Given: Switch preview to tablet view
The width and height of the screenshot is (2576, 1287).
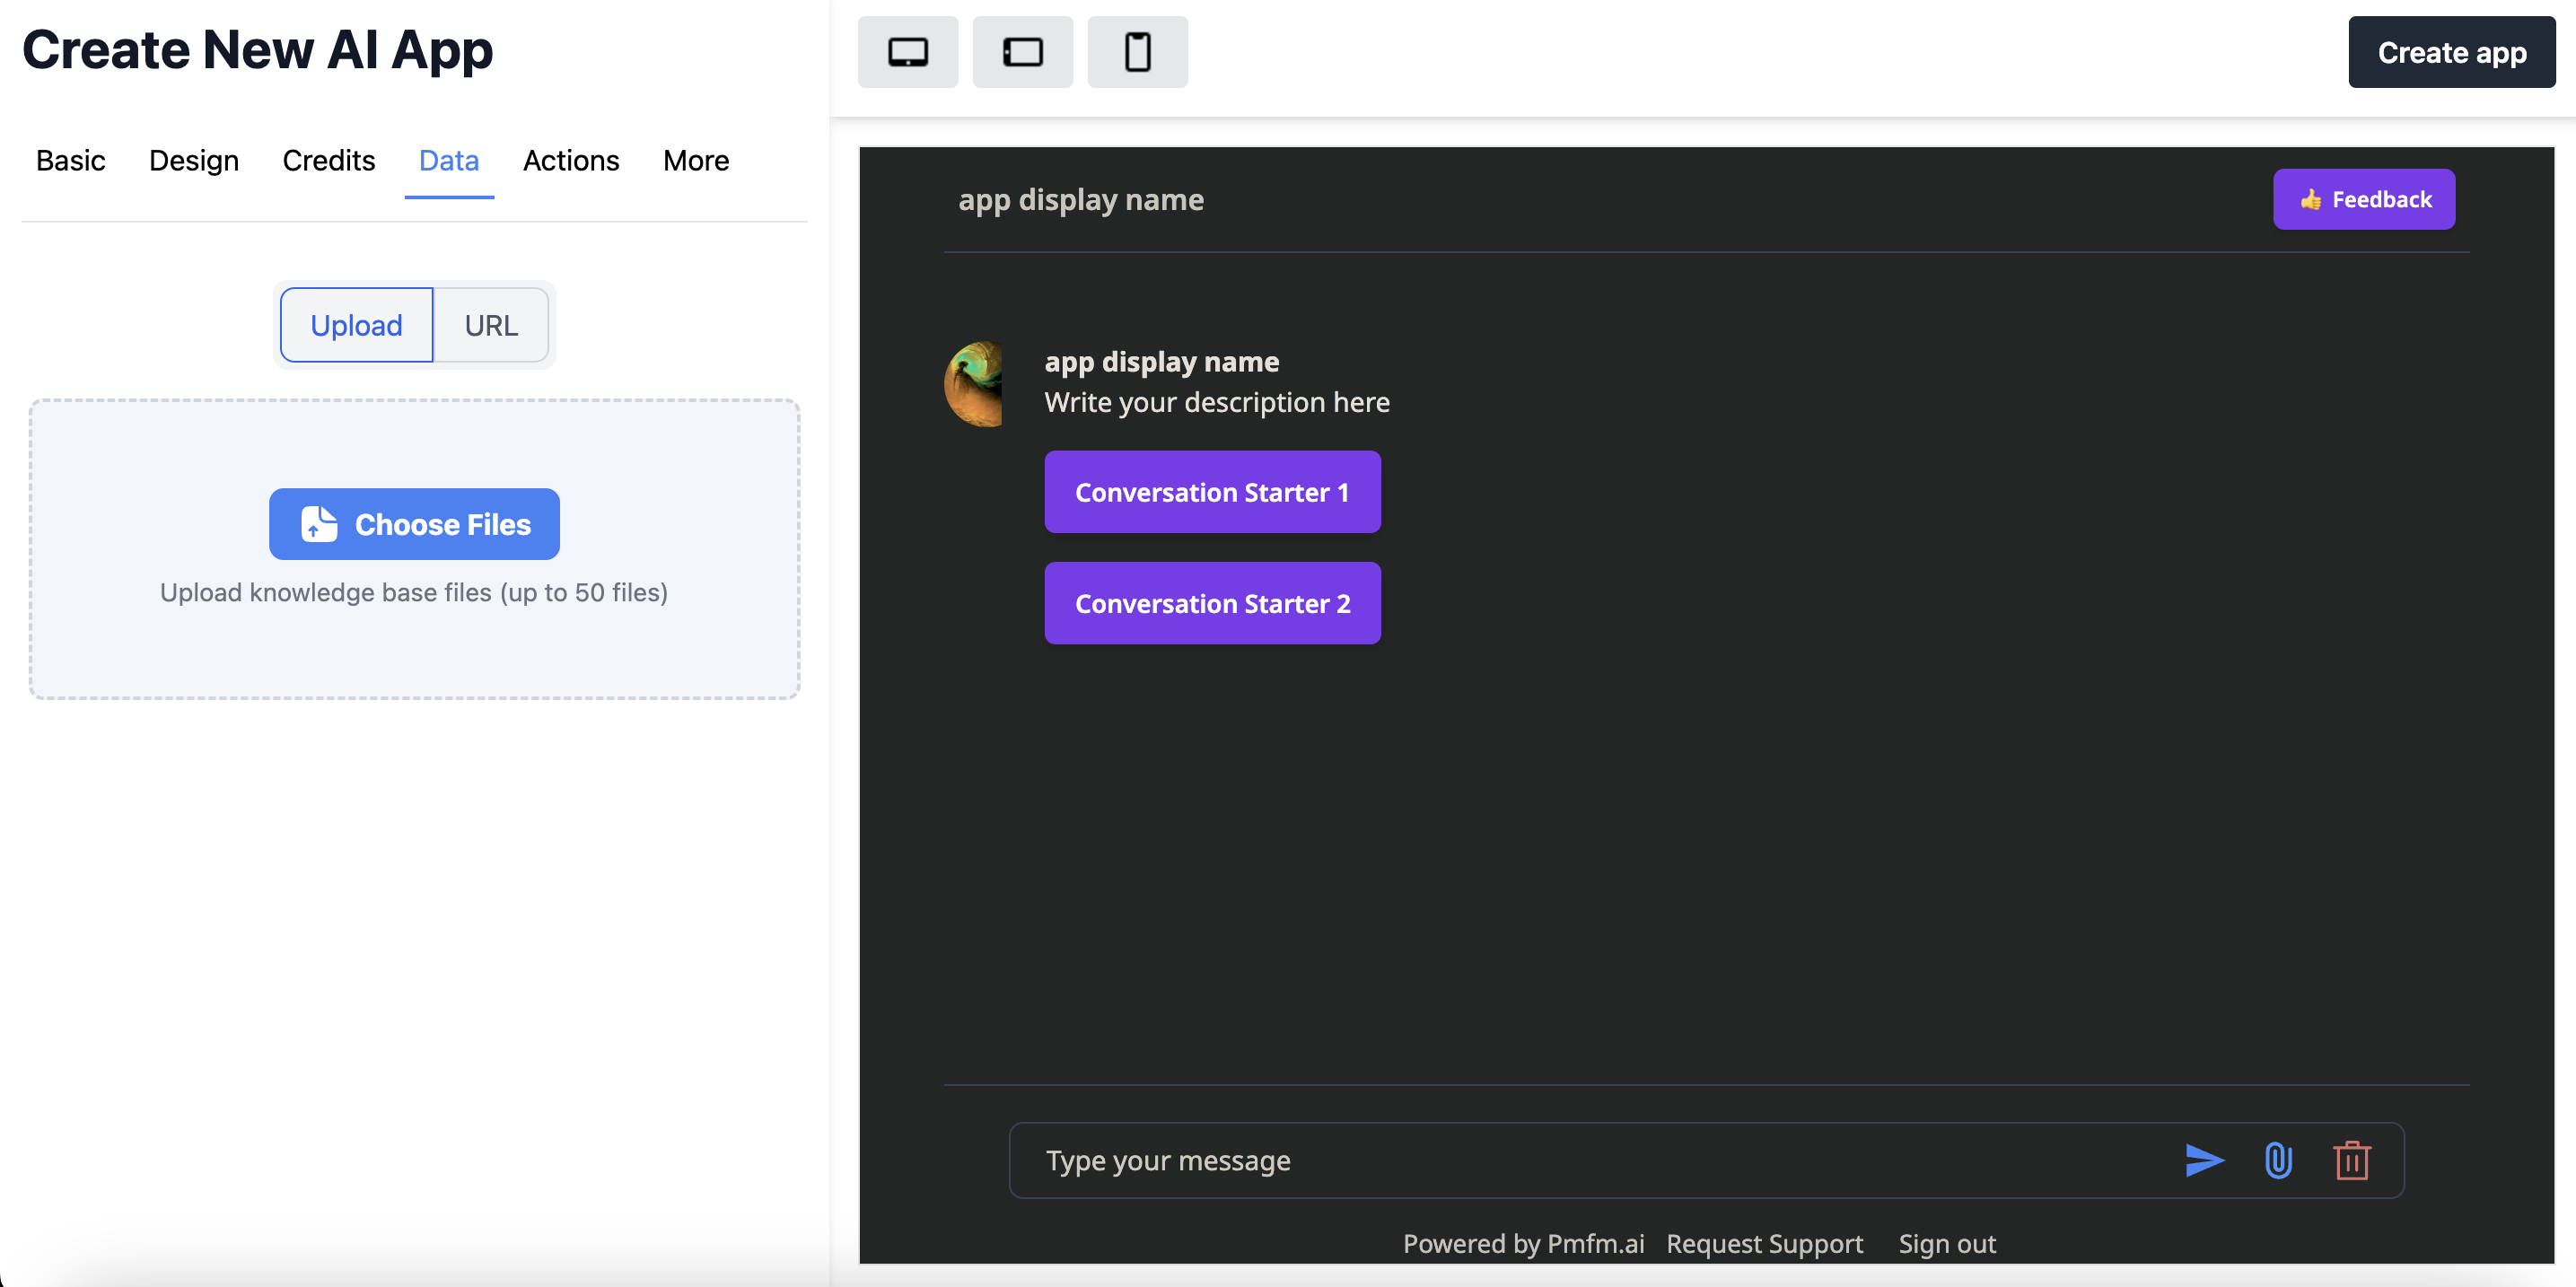Looking at the screenshot, I should 1022,51.
